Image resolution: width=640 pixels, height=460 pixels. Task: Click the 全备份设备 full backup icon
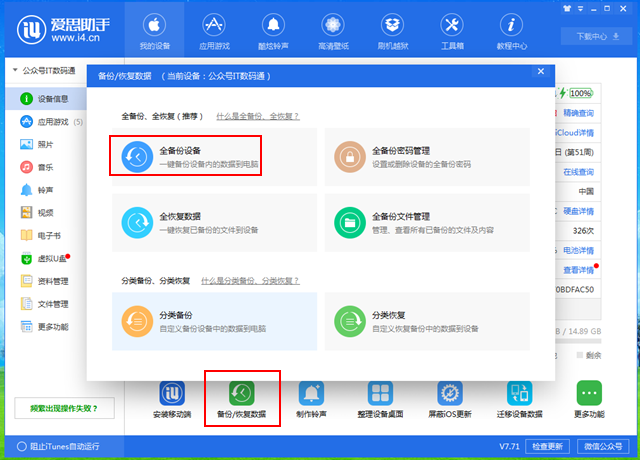point(134,156)
